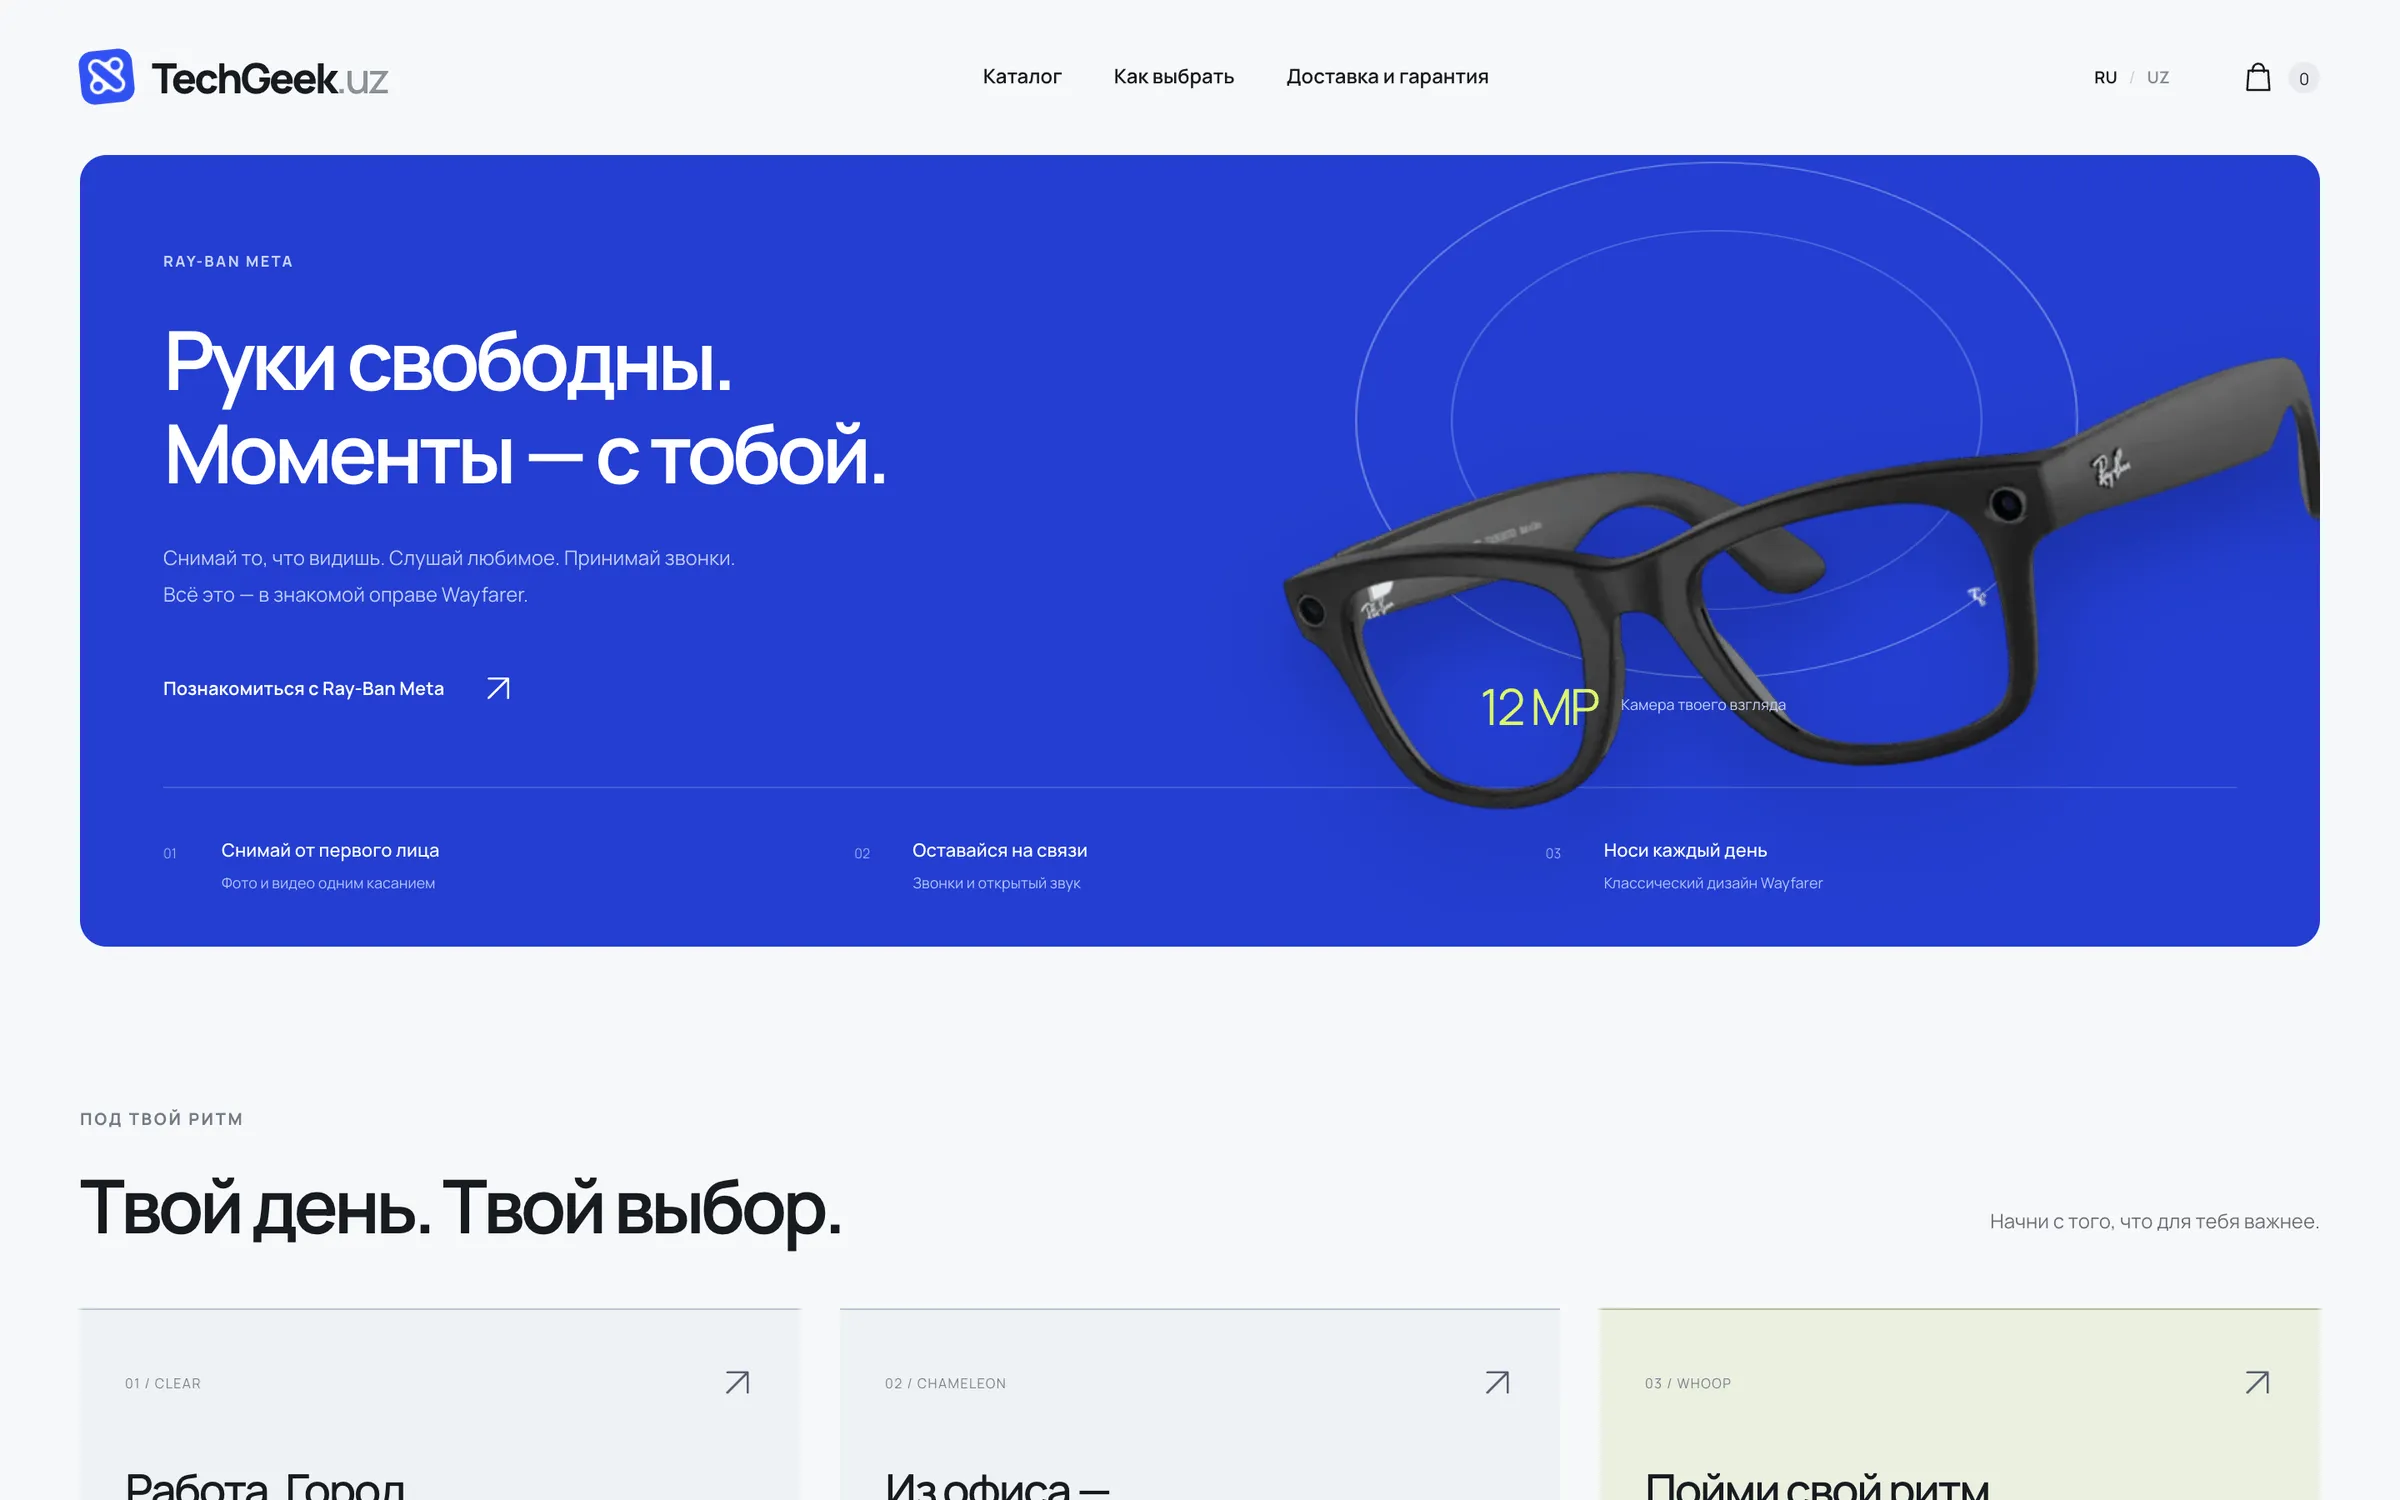Image resolution: width=2400 pixels, height=1500 pixels.
Task: Click the ПОД ТВОЙ РИТМ section label
Action: point(161,1119)
